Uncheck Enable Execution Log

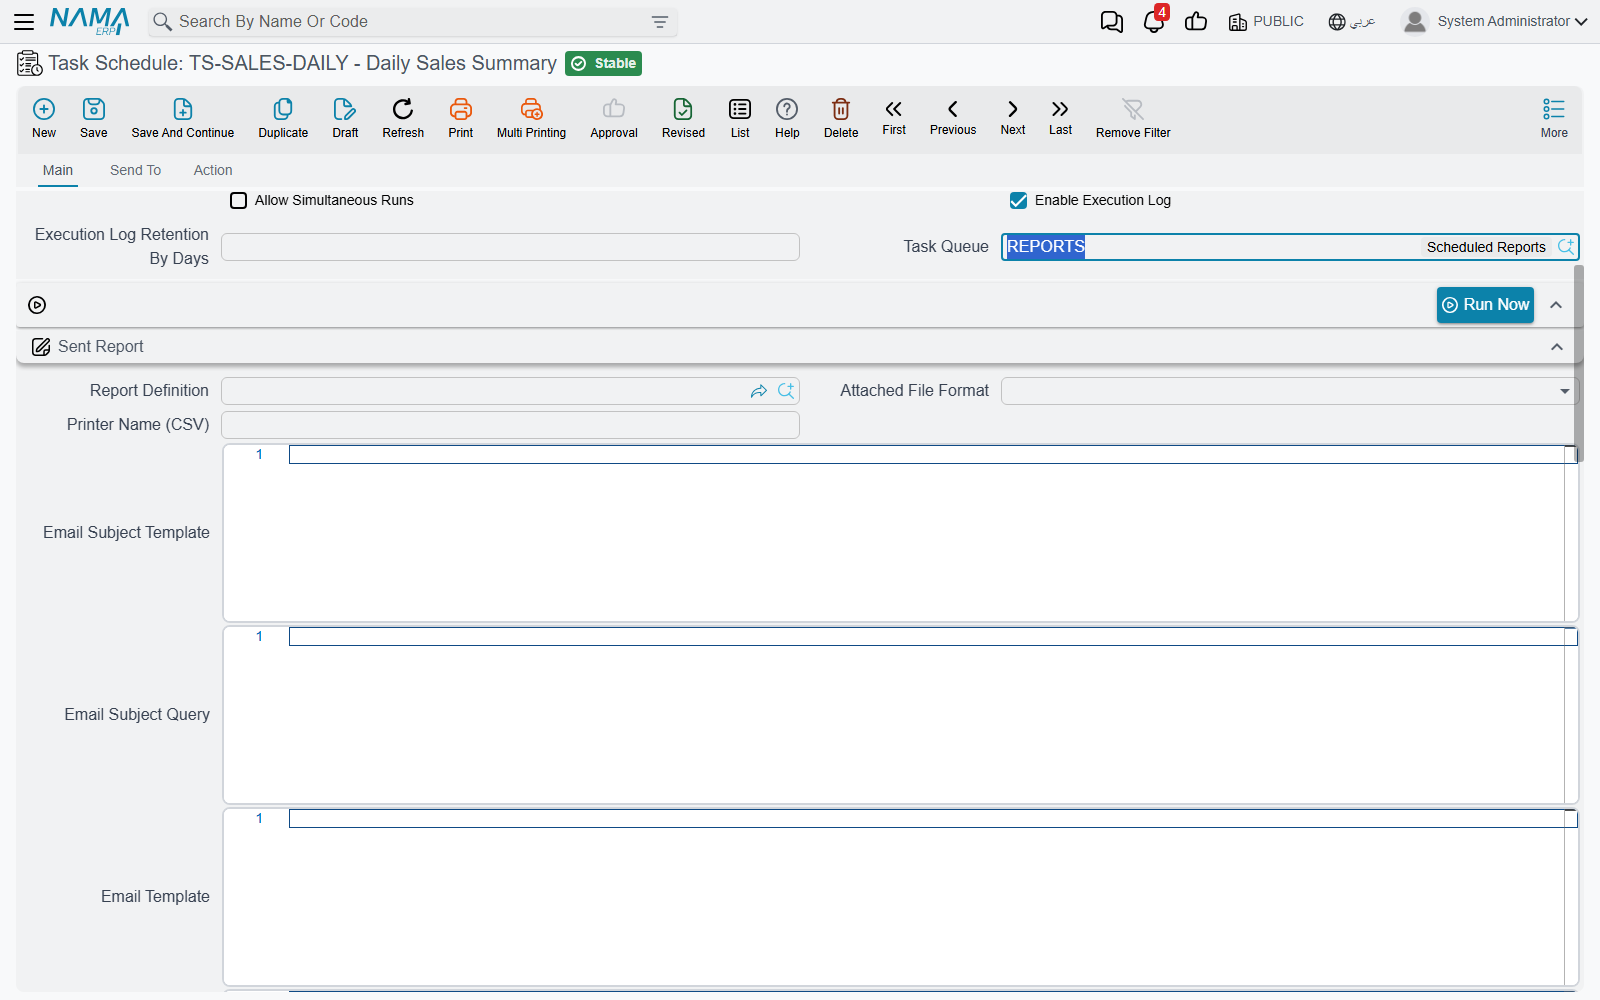click(x=1018, y=200)
